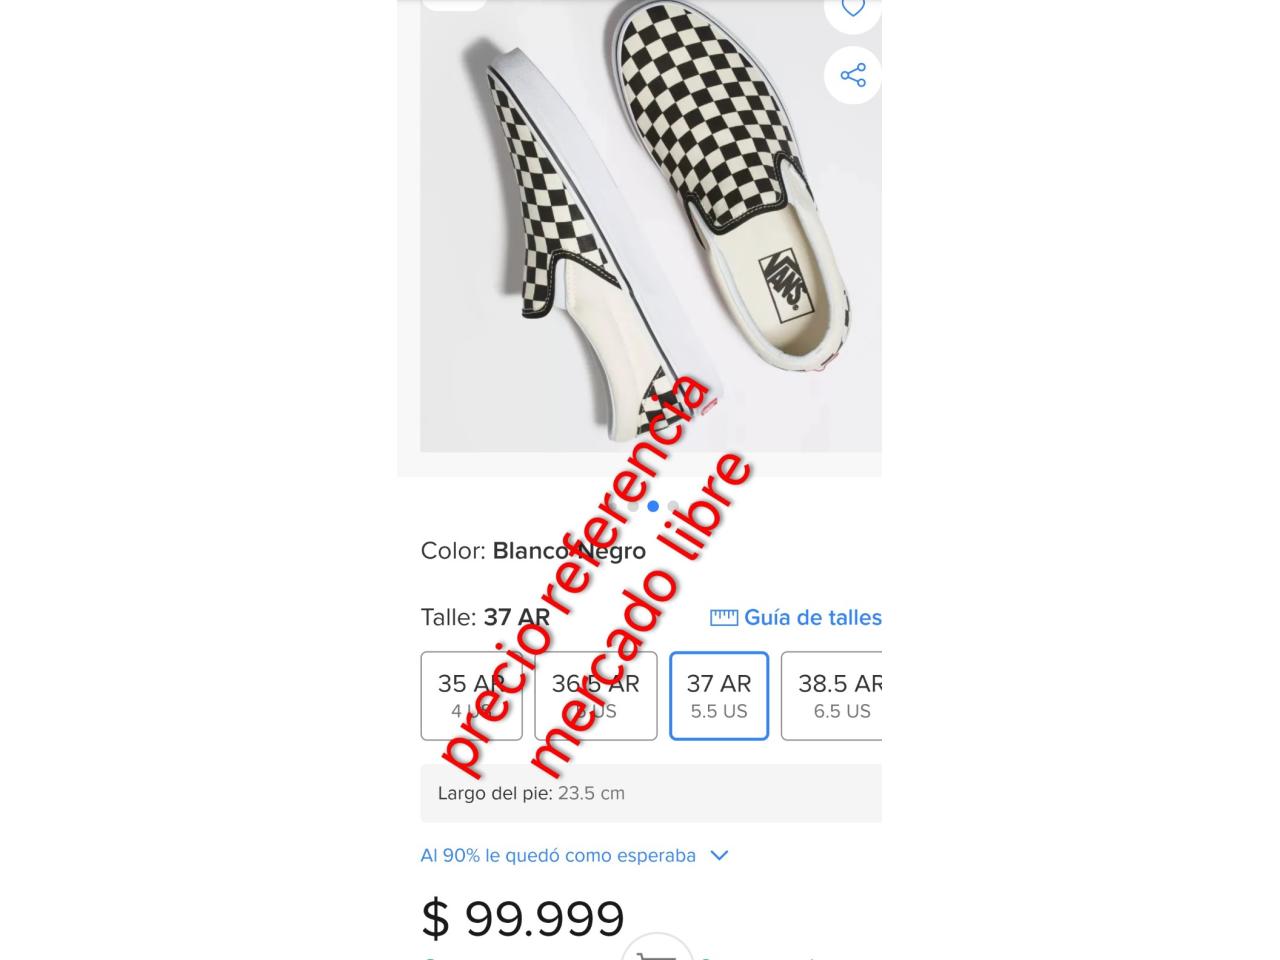Choose size 35 AR

coord(471,696)
